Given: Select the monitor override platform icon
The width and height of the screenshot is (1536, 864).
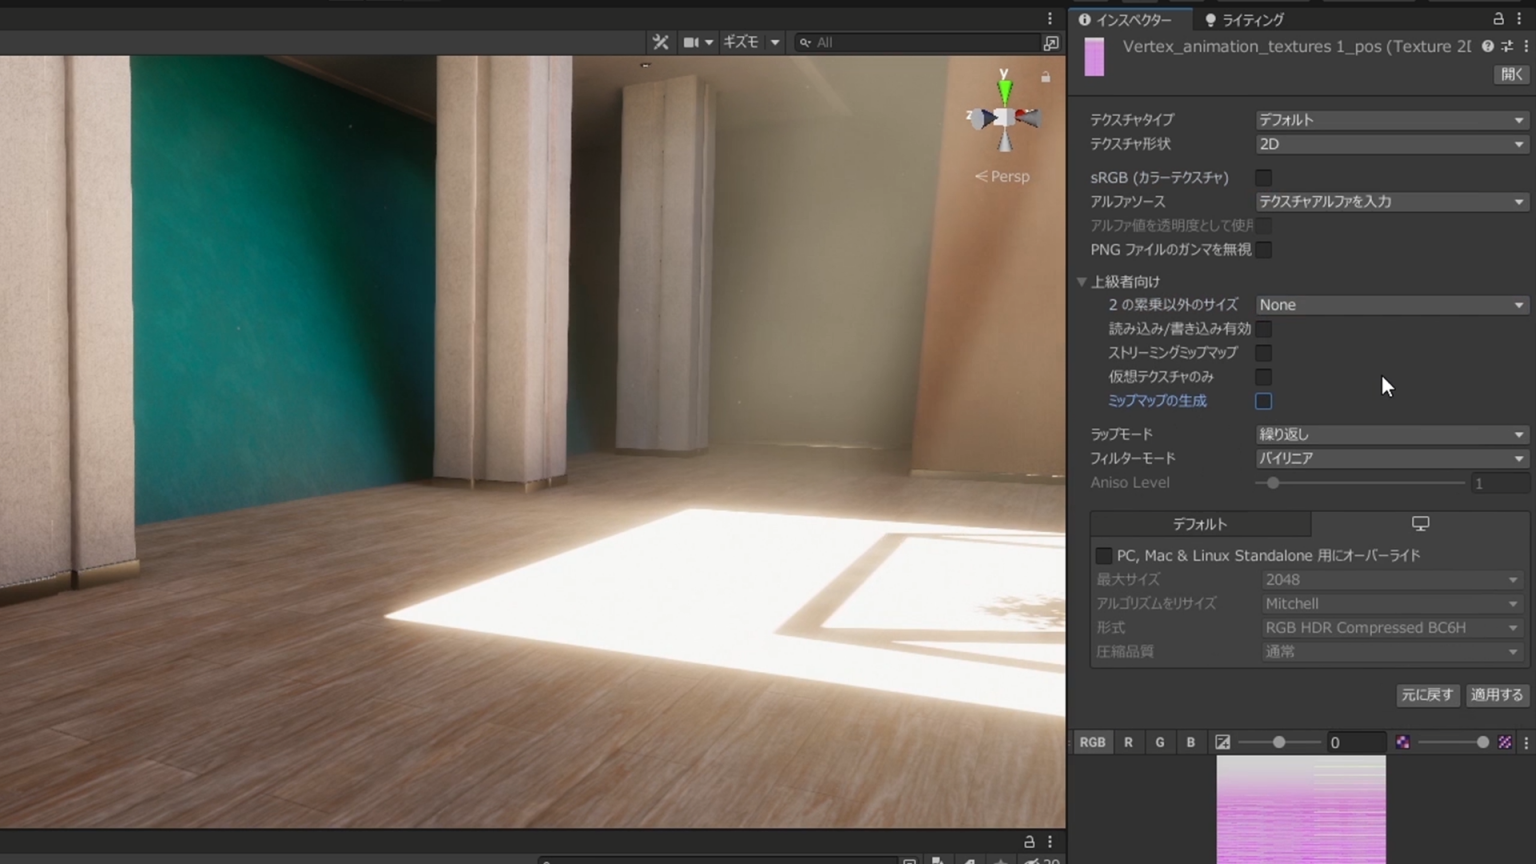Looking at the screenshot, I should click(x=1420, y=523).
